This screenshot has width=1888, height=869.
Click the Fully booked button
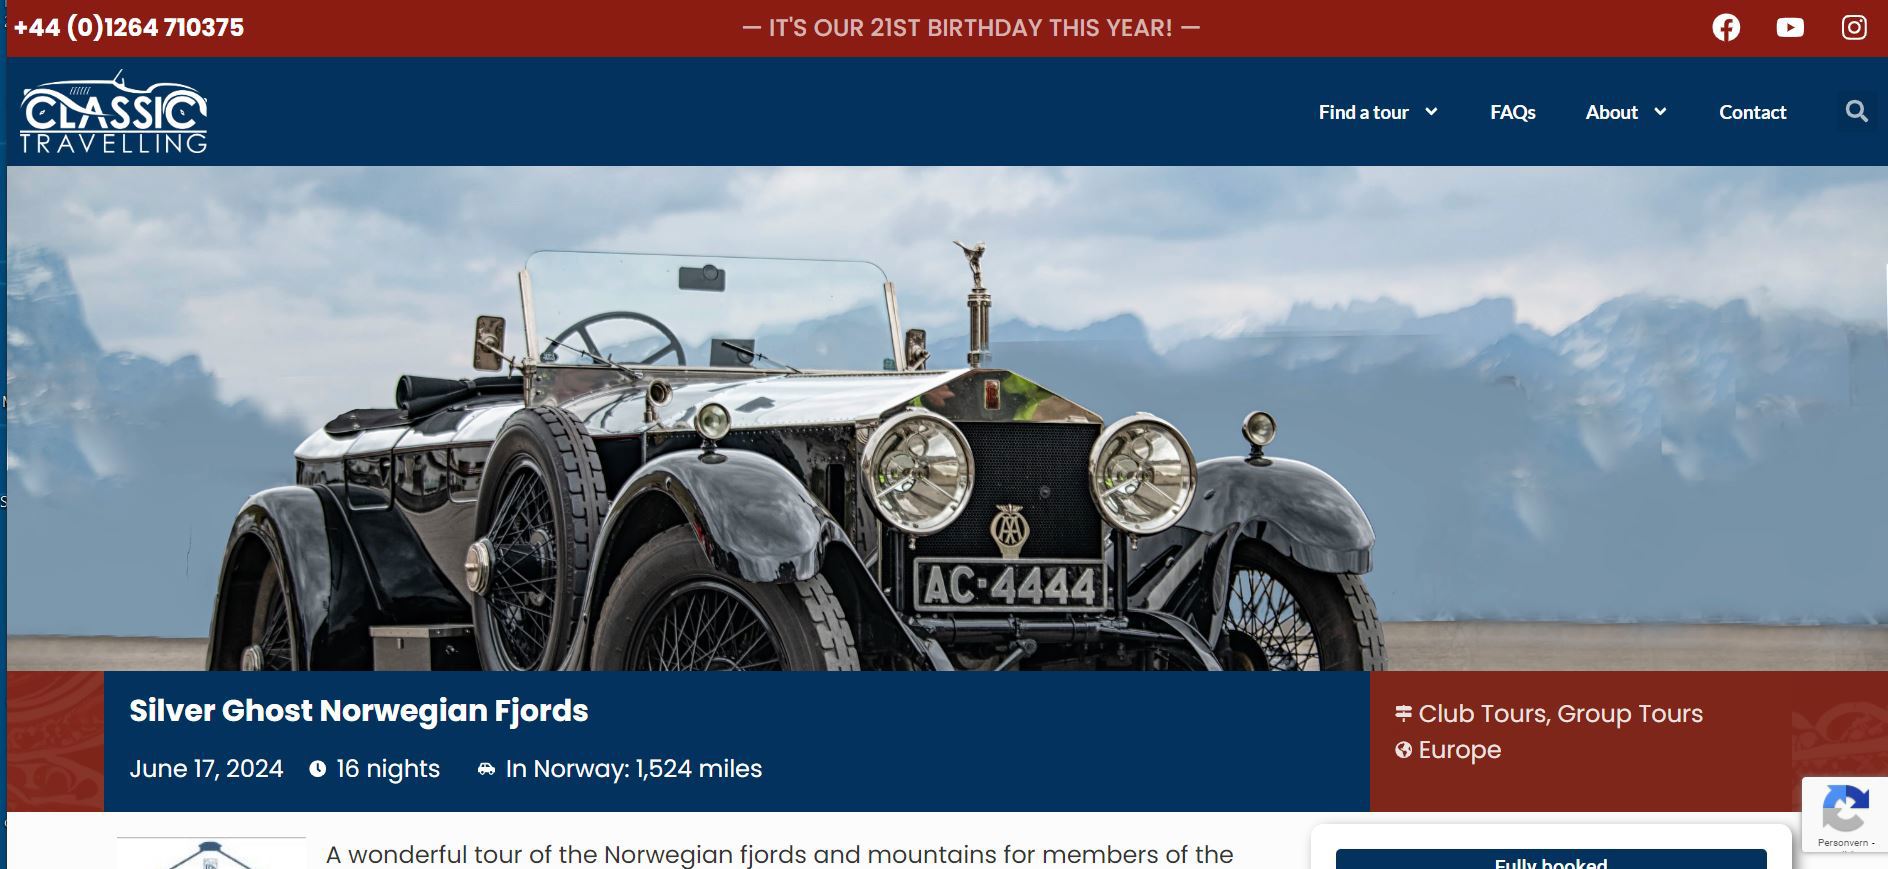1551,860
